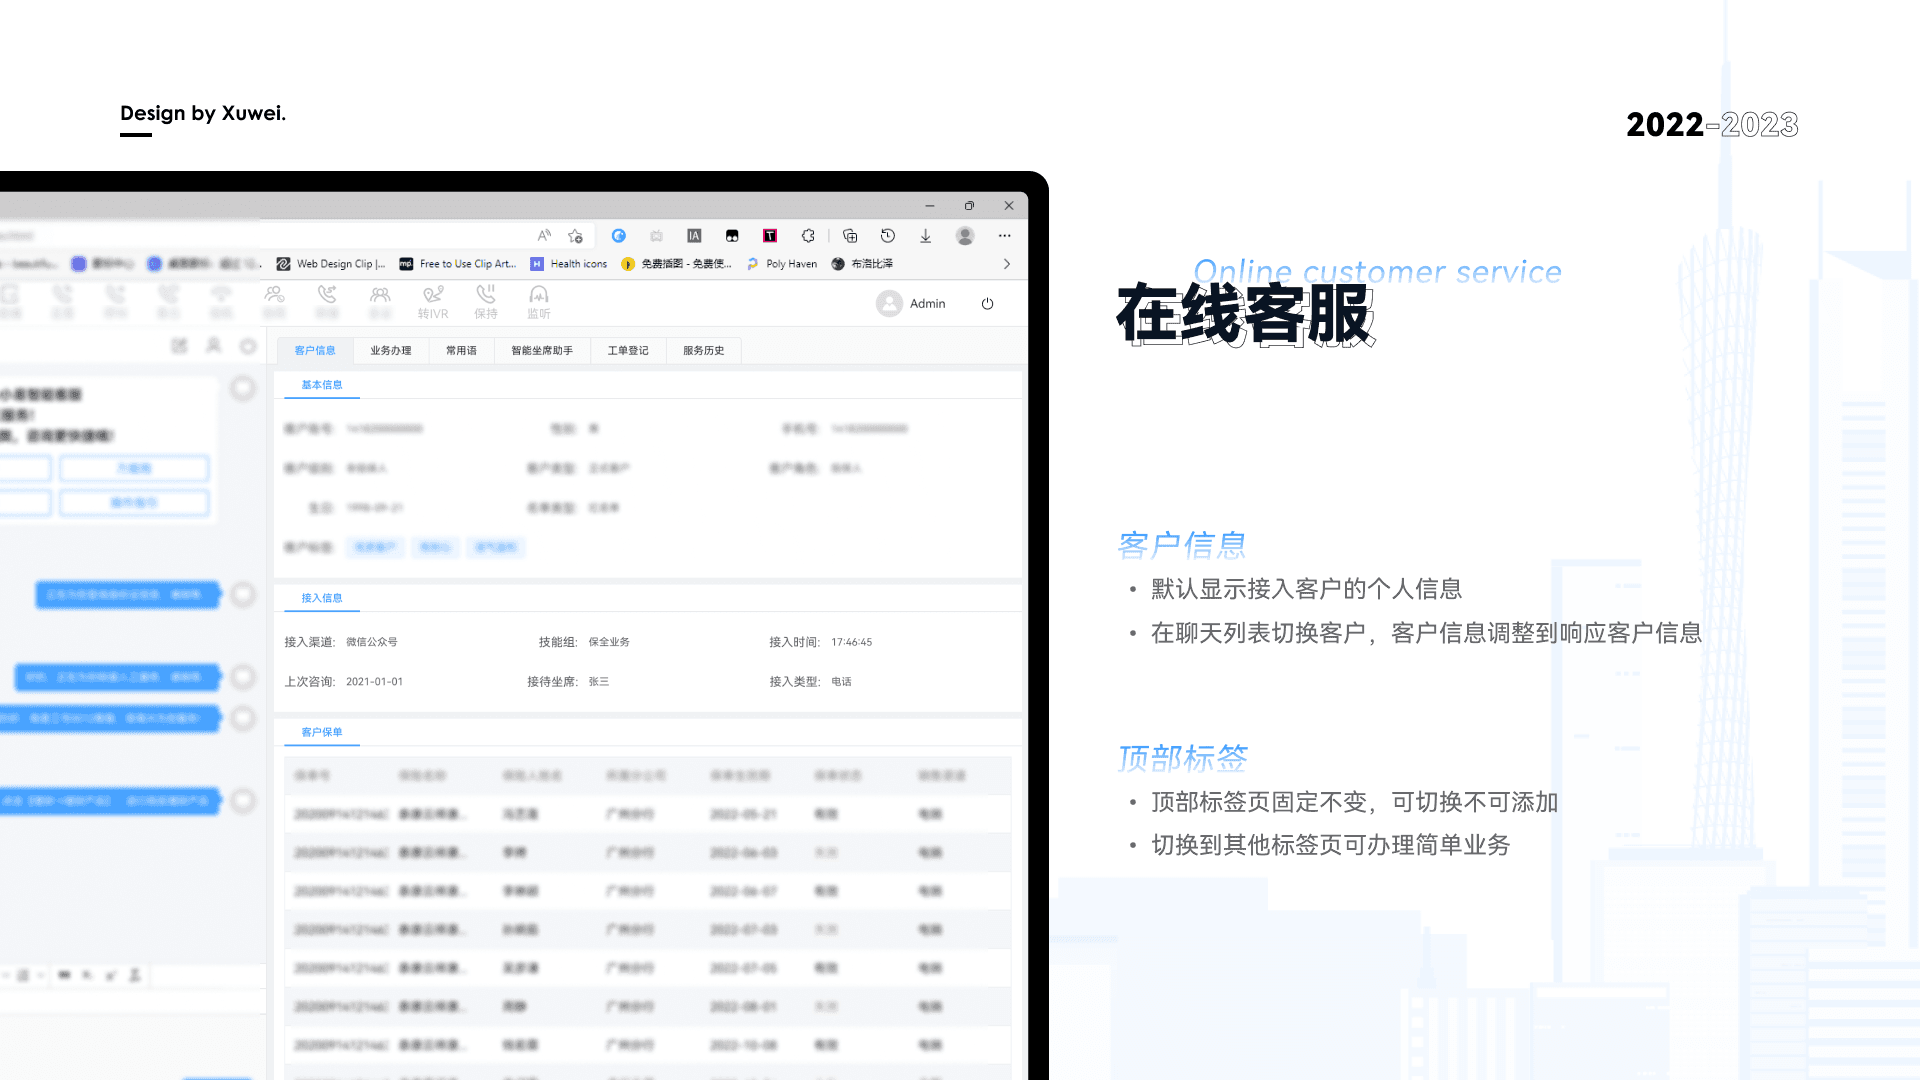The width and height of the screenshot is (1920, 1080).
Task: Open browser settings three-dots menu
Action: [1004, 236]
